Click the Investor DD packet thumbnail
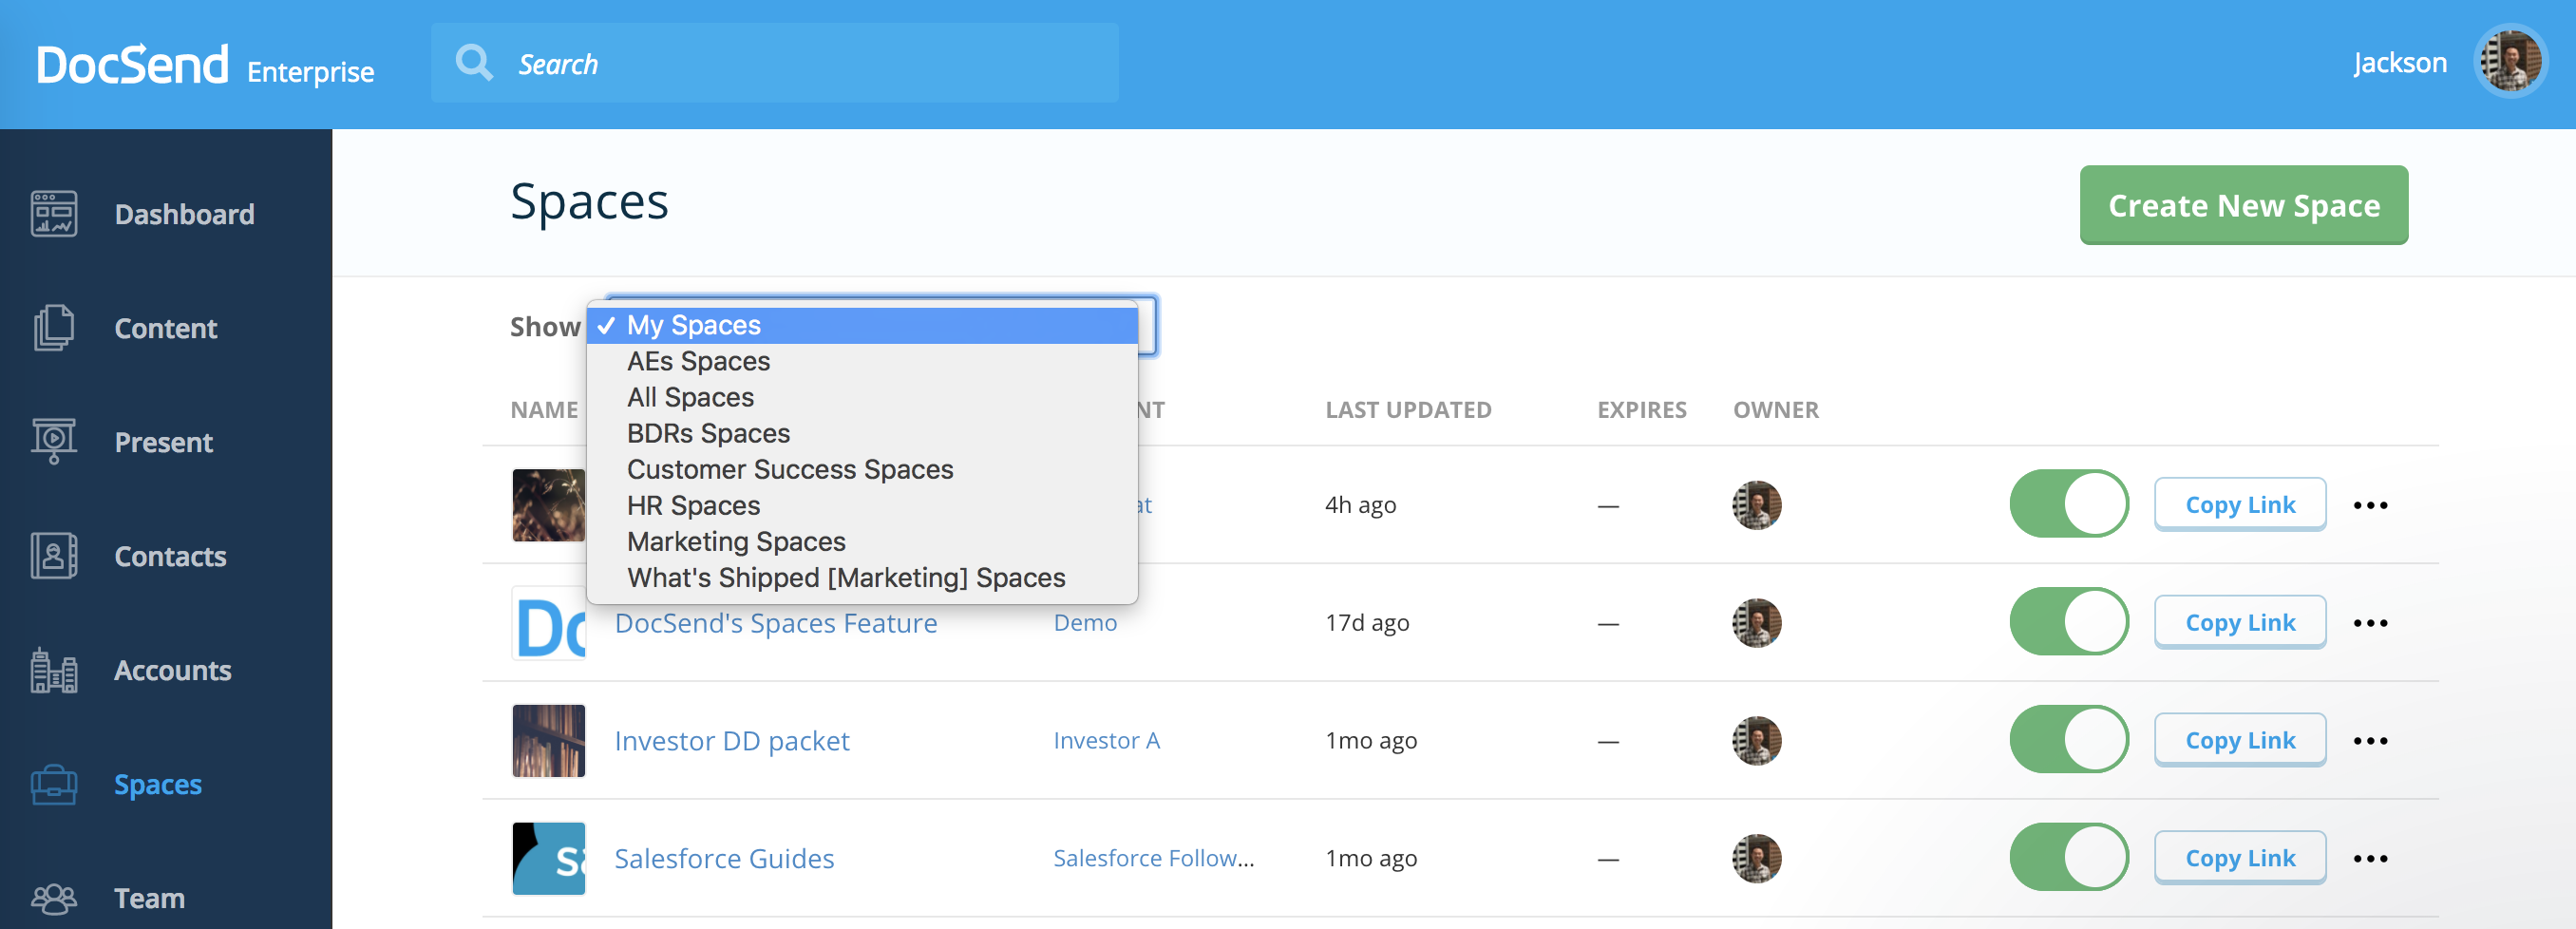Screen dimensions: 2576x929 (x=548, y=741)
